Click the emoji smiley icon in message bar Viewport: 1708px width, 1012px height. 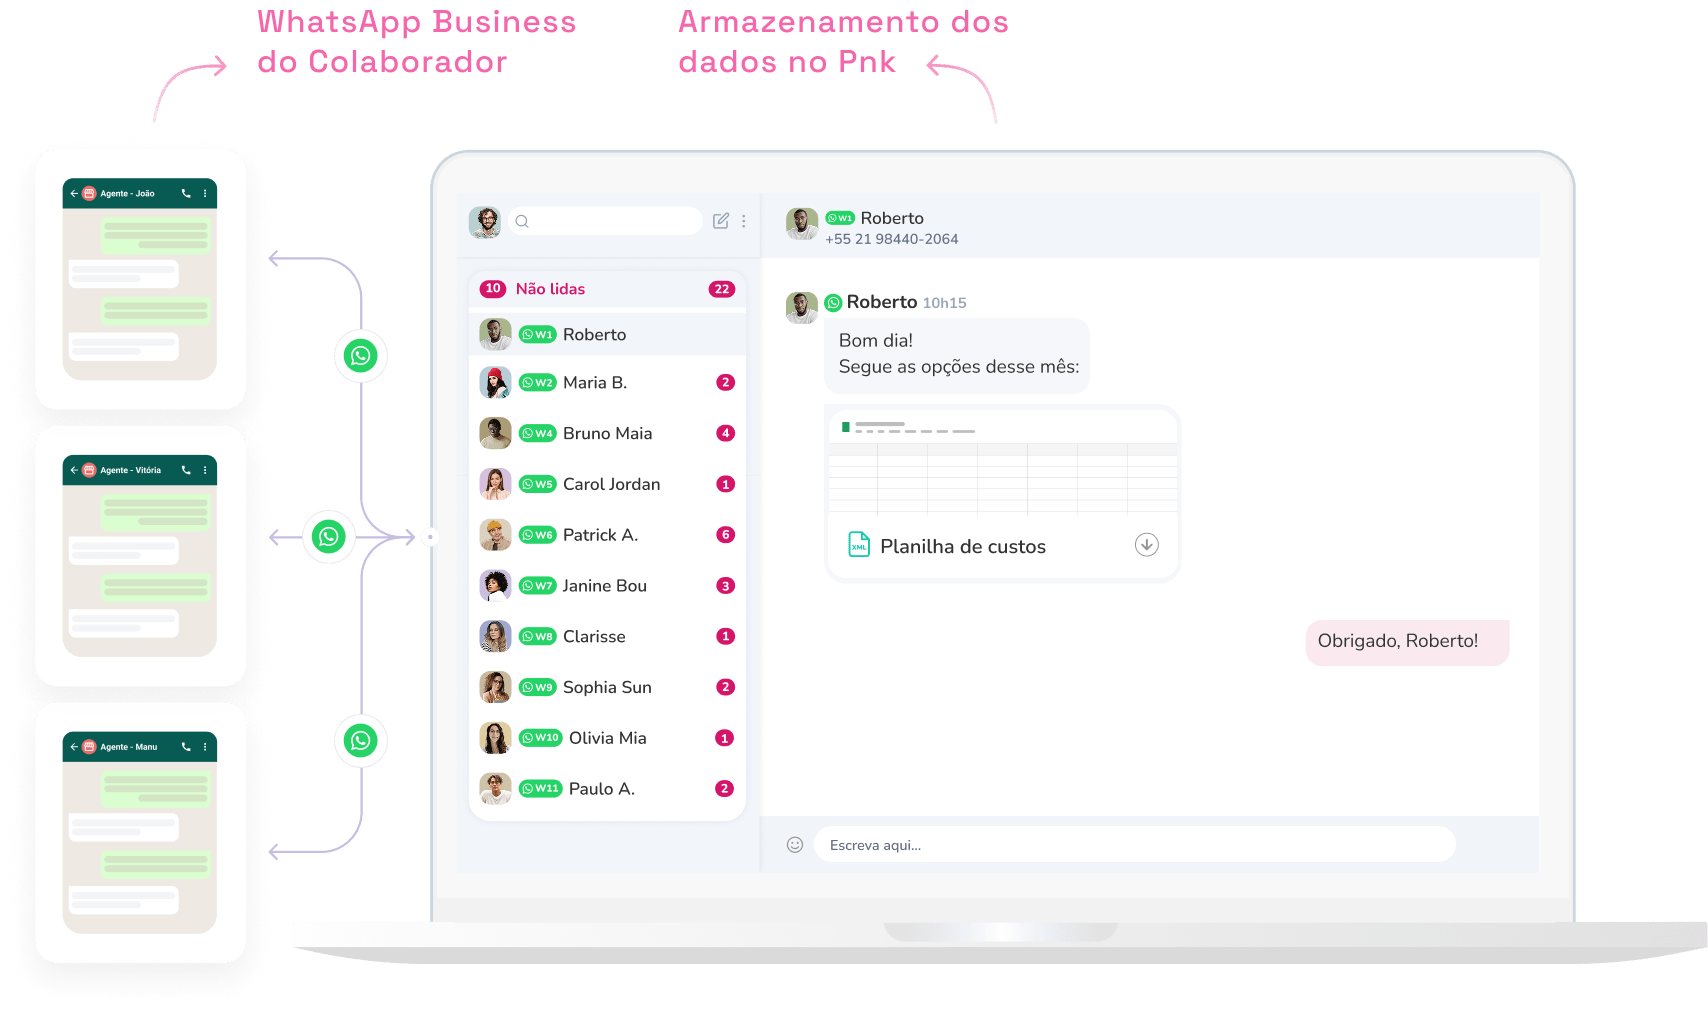(x=795, y=845)
